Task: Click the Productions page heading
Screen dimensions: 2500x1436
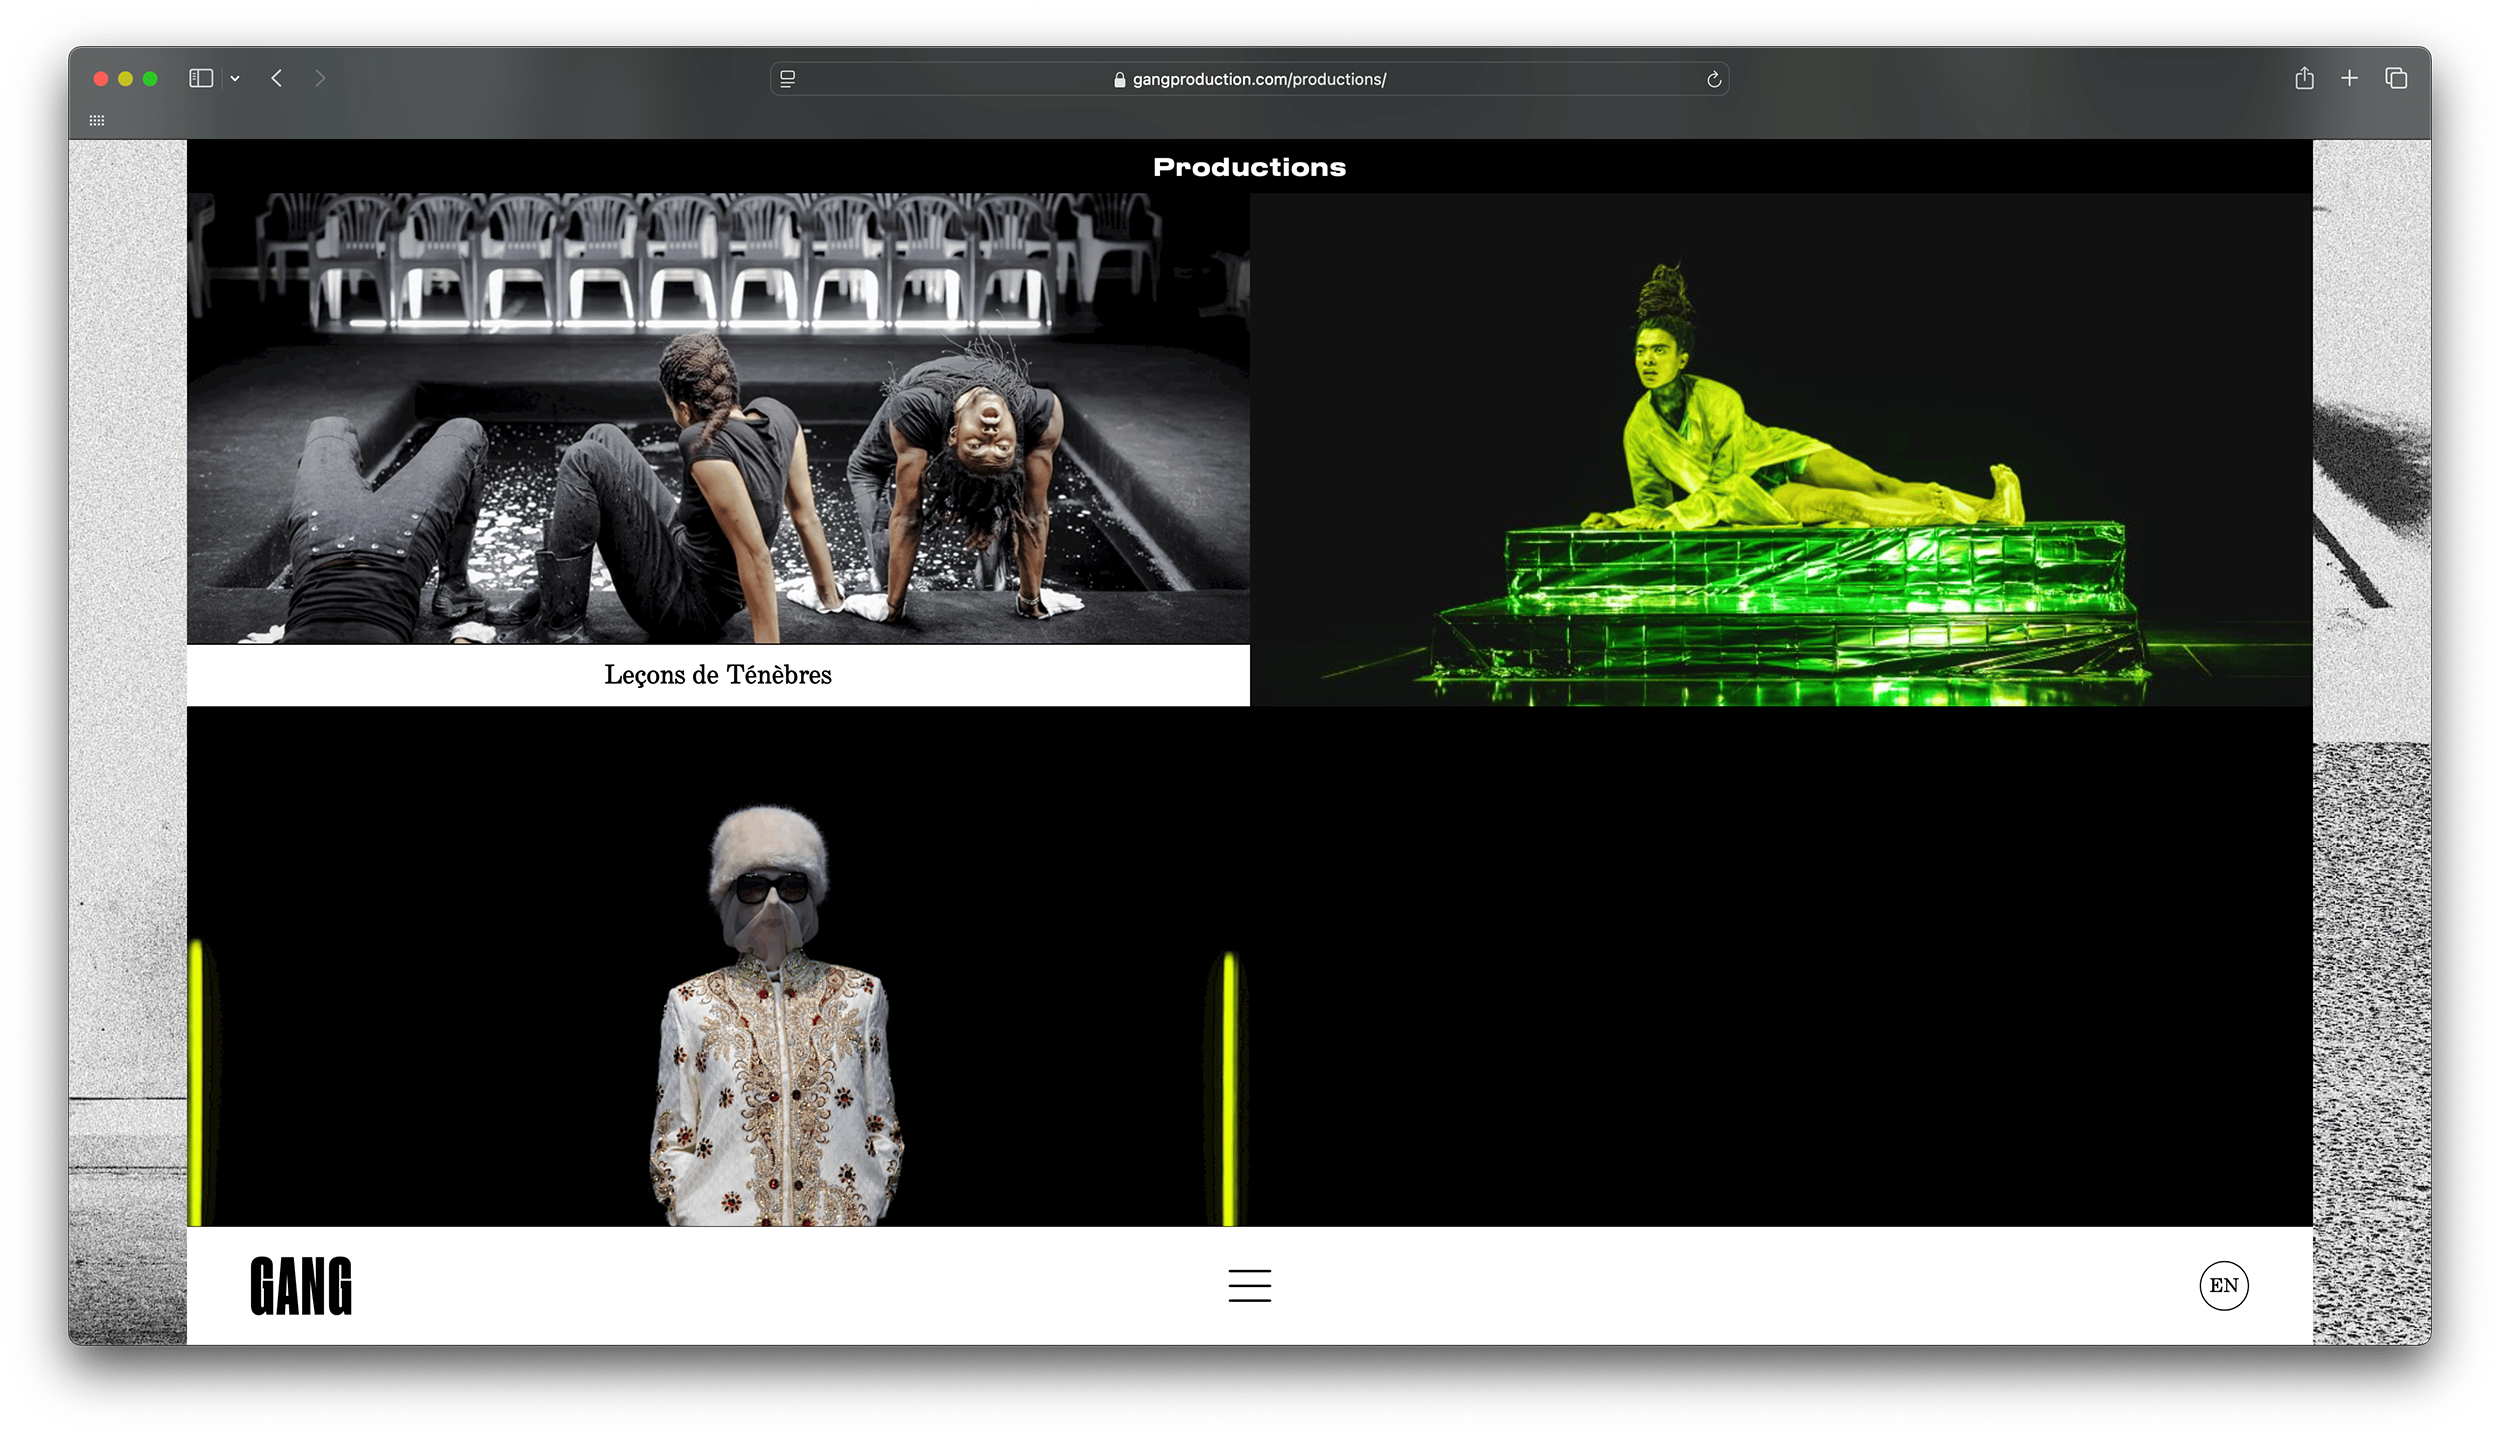Action: pyautogui.click(x=1249, y=167)
